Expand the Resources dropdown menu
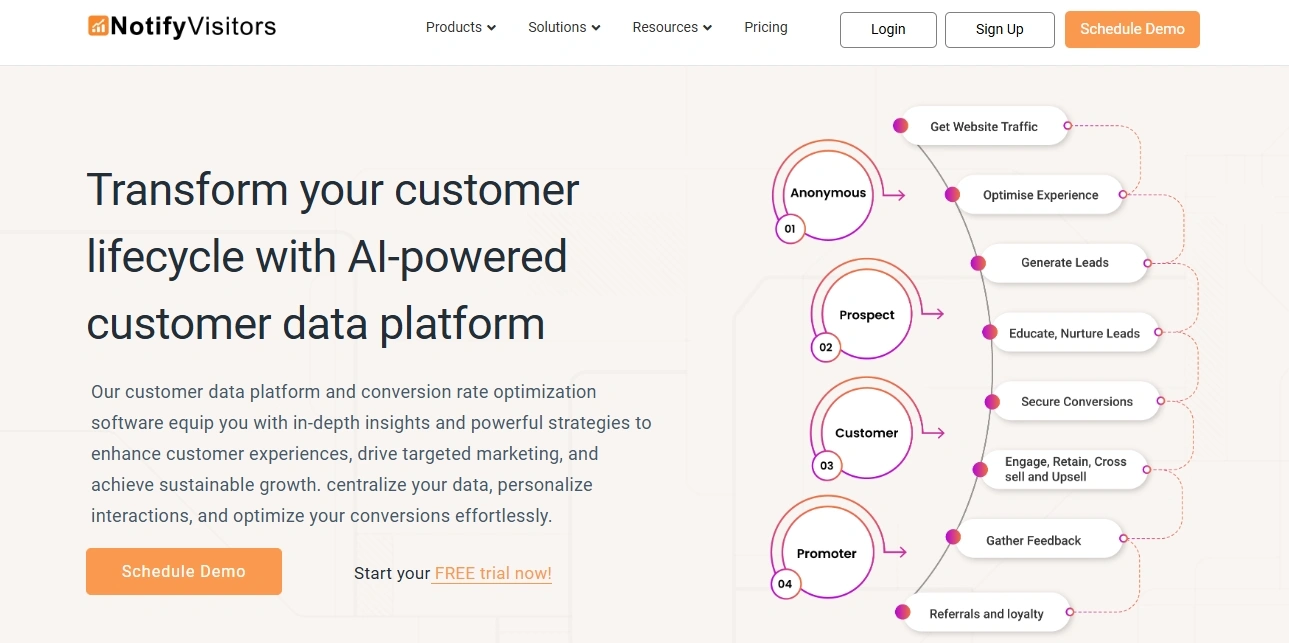Image resolution: width=1289 pixels, height=643 pixels. [672, 28]
